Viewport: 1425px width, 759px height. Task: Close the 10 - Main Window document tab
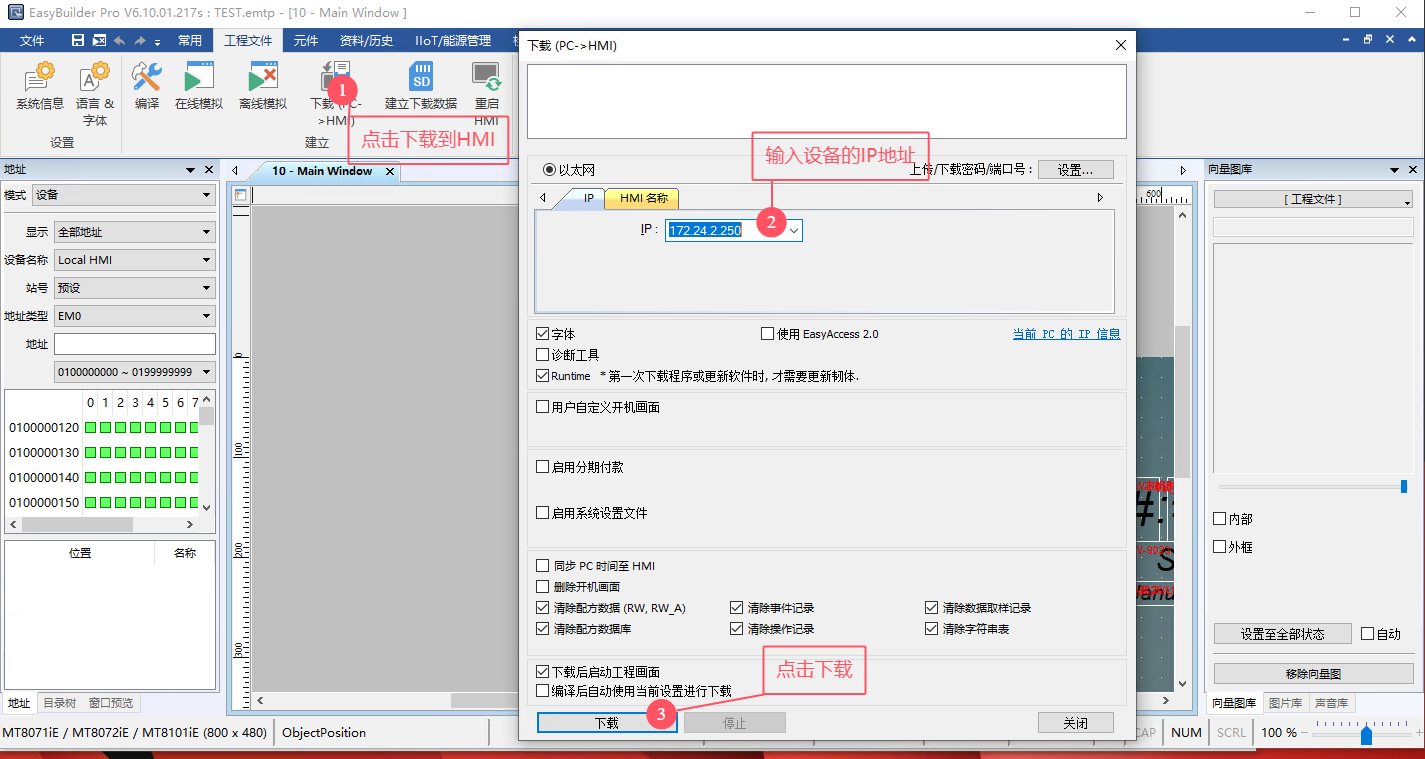click(390, 171)
